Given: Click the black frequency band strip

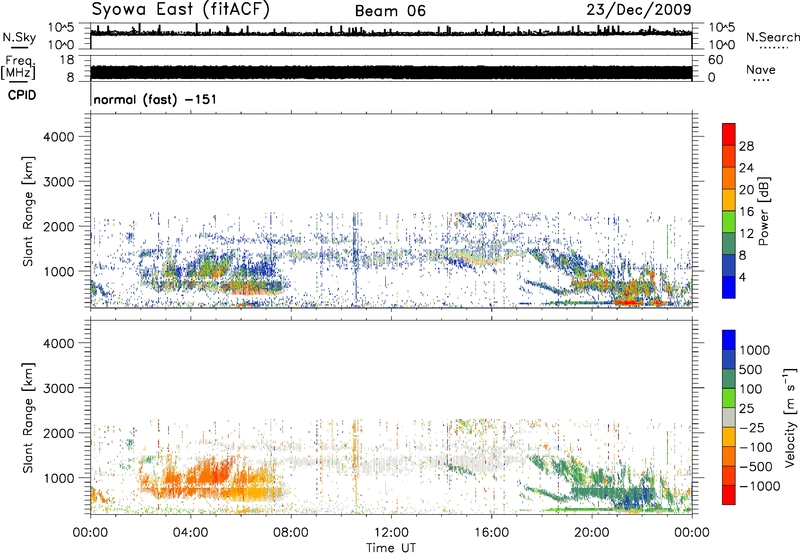Looking at the screenshot, I should tap(391, 72).
